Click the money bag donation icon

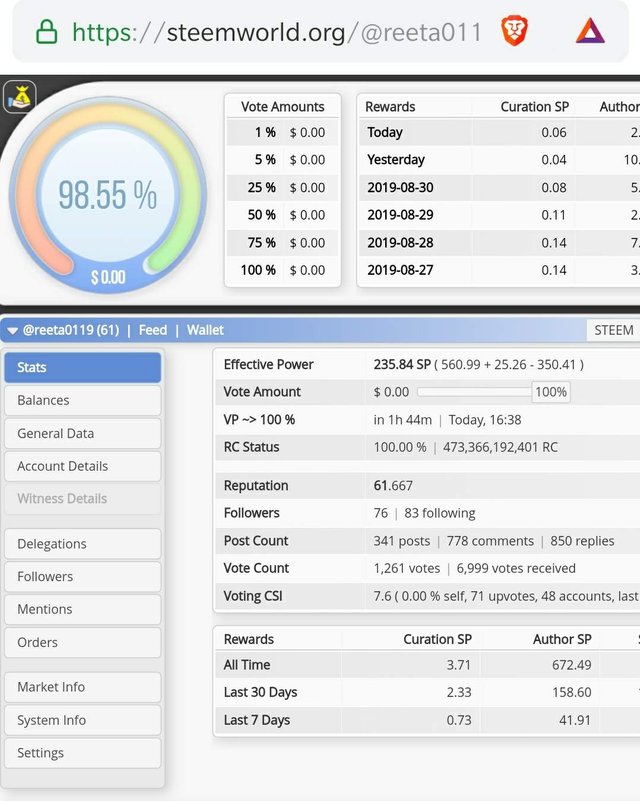[x=20, y=97]
